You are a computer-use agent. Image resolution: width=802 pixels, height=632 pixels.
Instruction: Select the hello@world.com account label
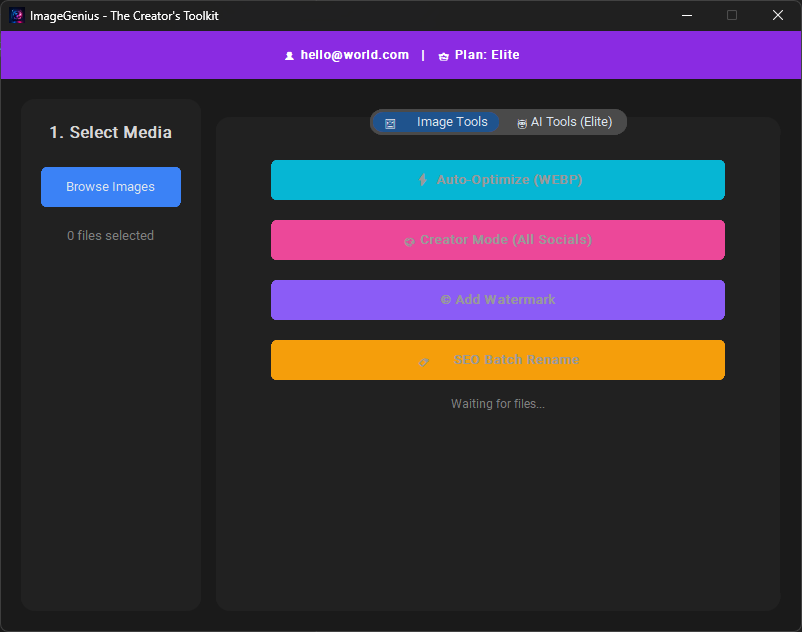354,55
